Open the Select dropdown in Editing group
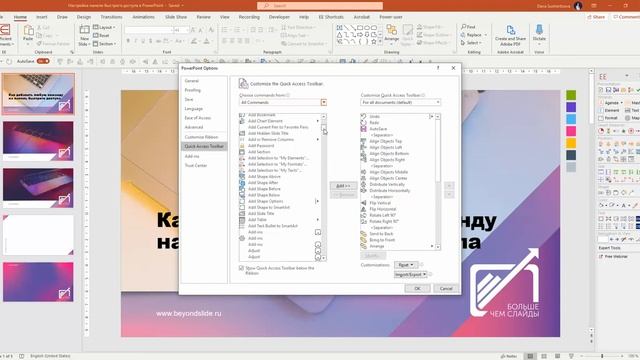640x360 pixels. pos(471,43)
